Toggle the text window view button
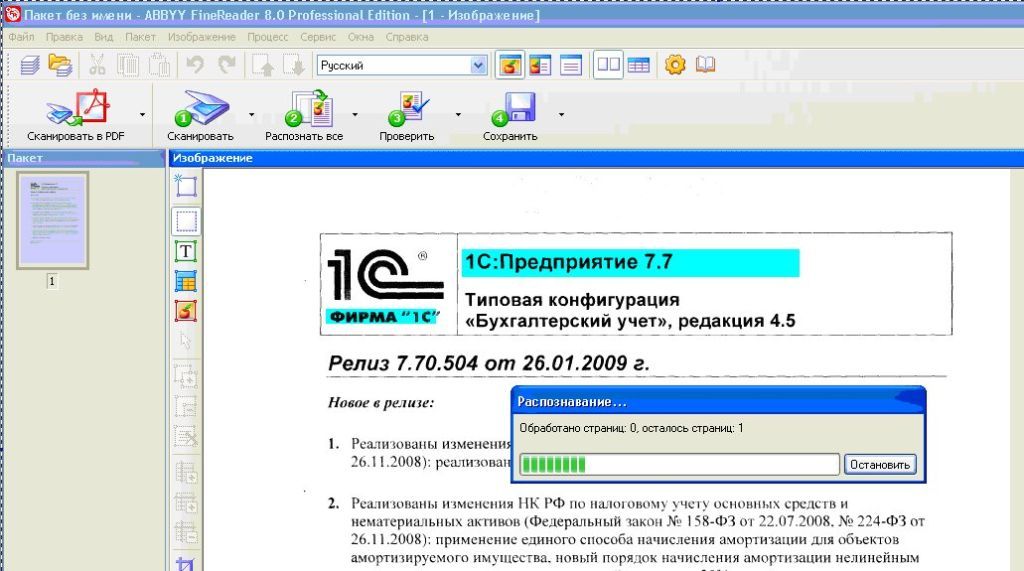Image resolution: width=1024 pixels, height=571 pixels. (x=571, y=65)
